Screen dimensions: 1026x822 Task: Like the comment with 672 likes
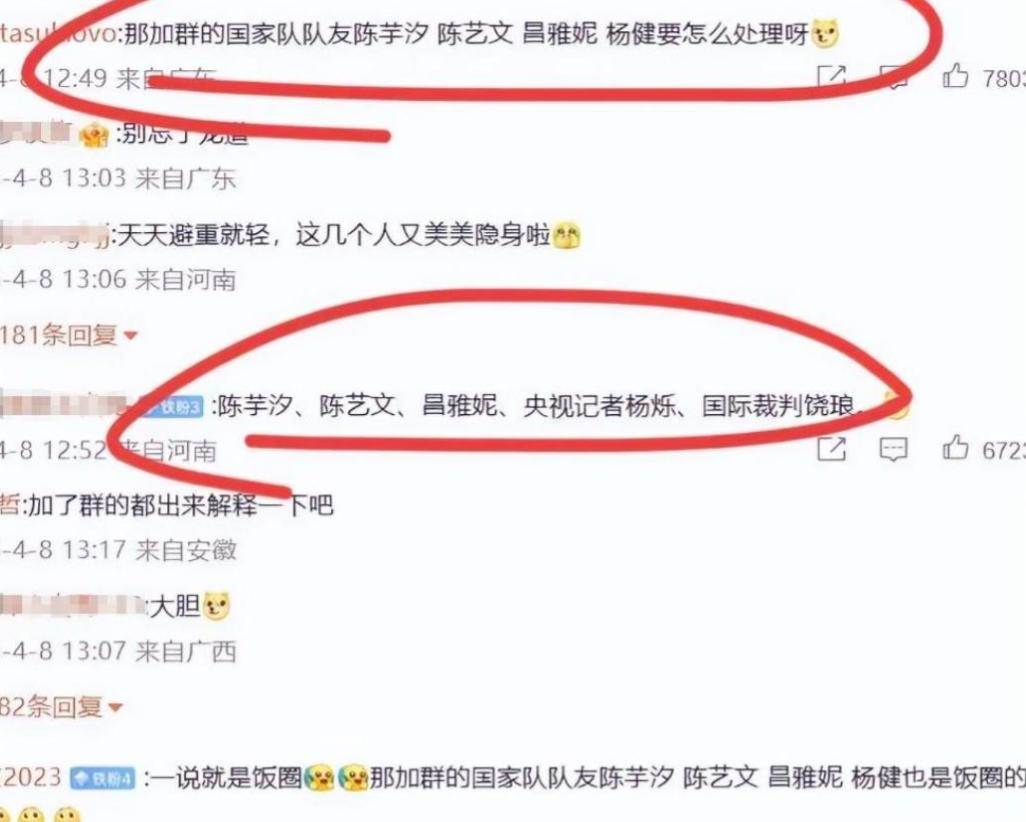[x=955, y=448]
